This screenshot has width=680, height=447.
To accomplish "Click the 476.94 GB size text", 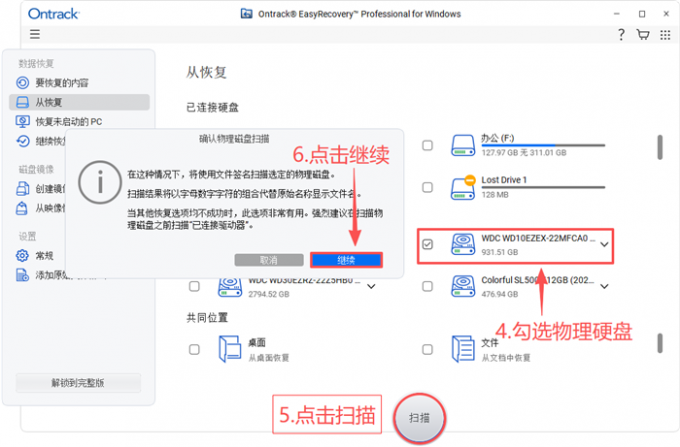I will 500,294.
